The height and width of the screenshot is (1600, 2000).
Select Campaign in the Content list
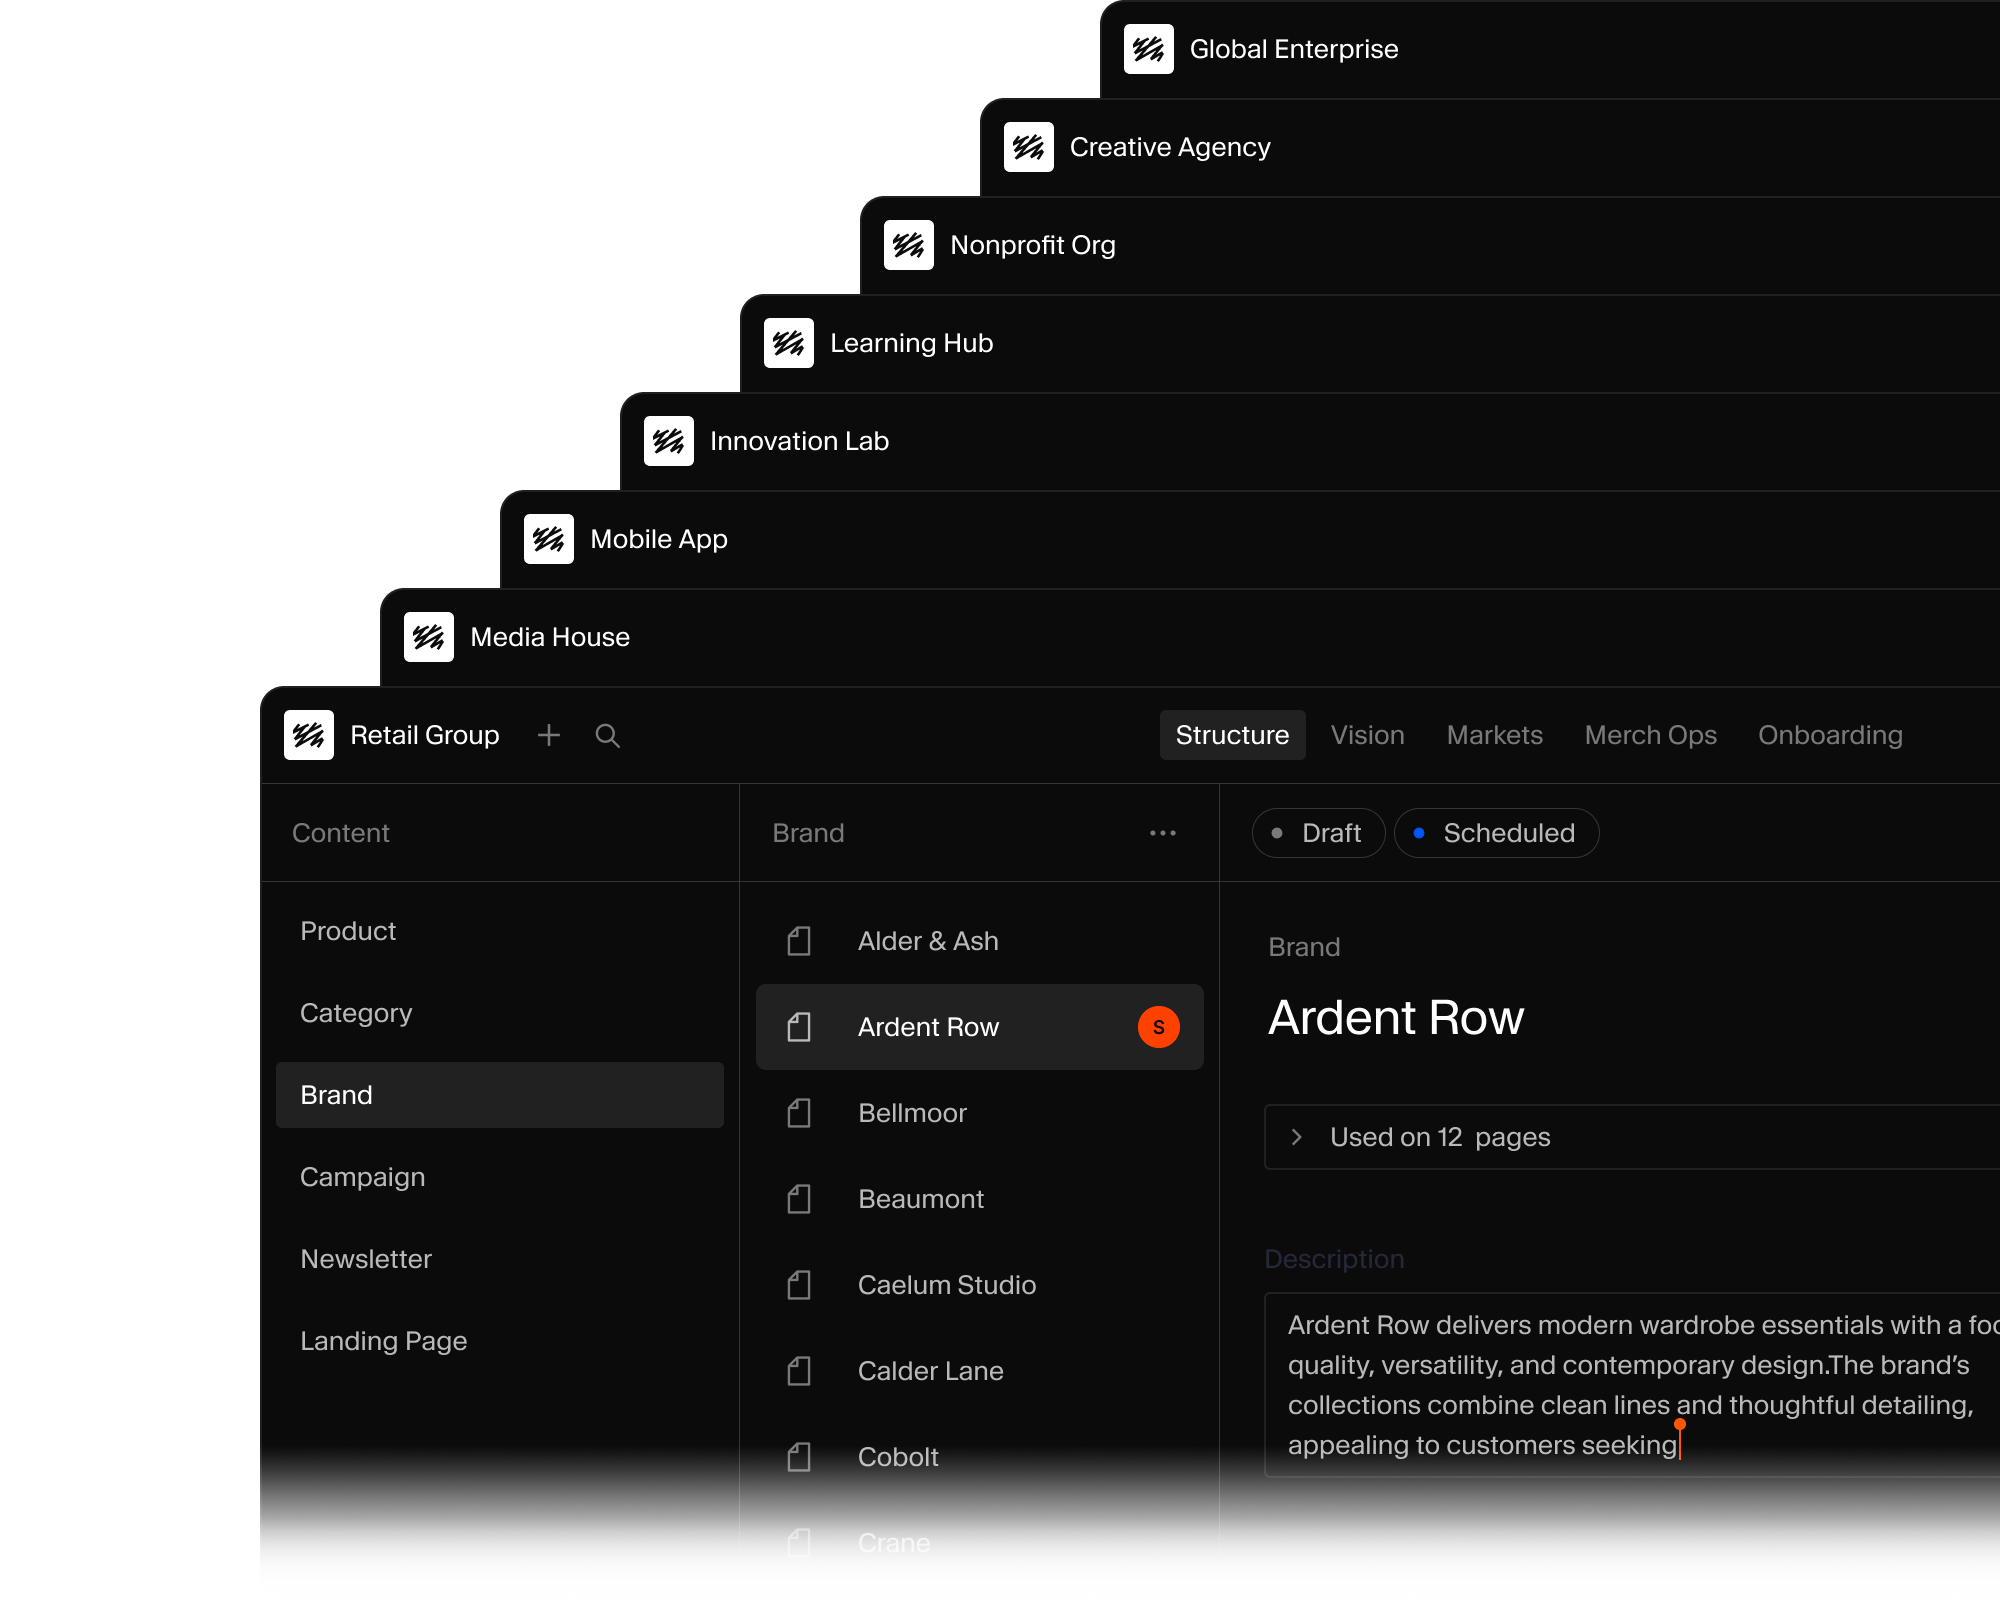[x=362, y=1177]
